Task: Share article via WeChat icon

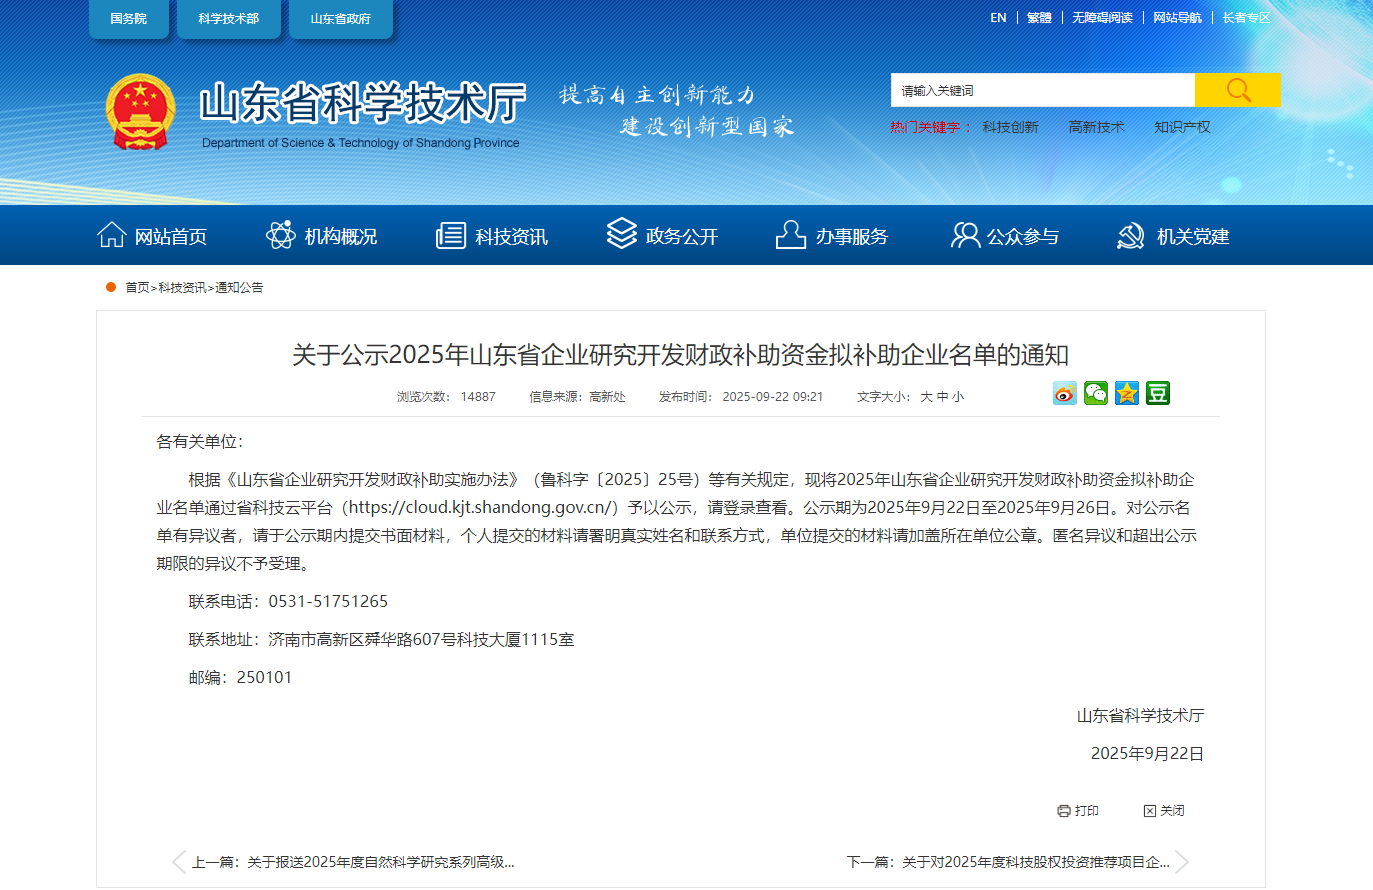Action: [1096, 394]
